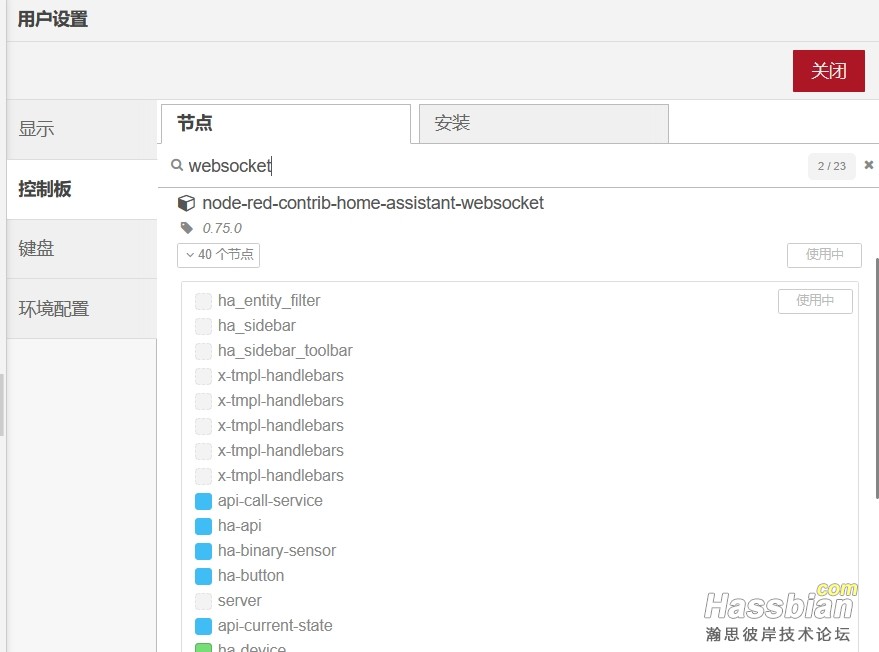Select the api-call-service node name

(270, 501)
